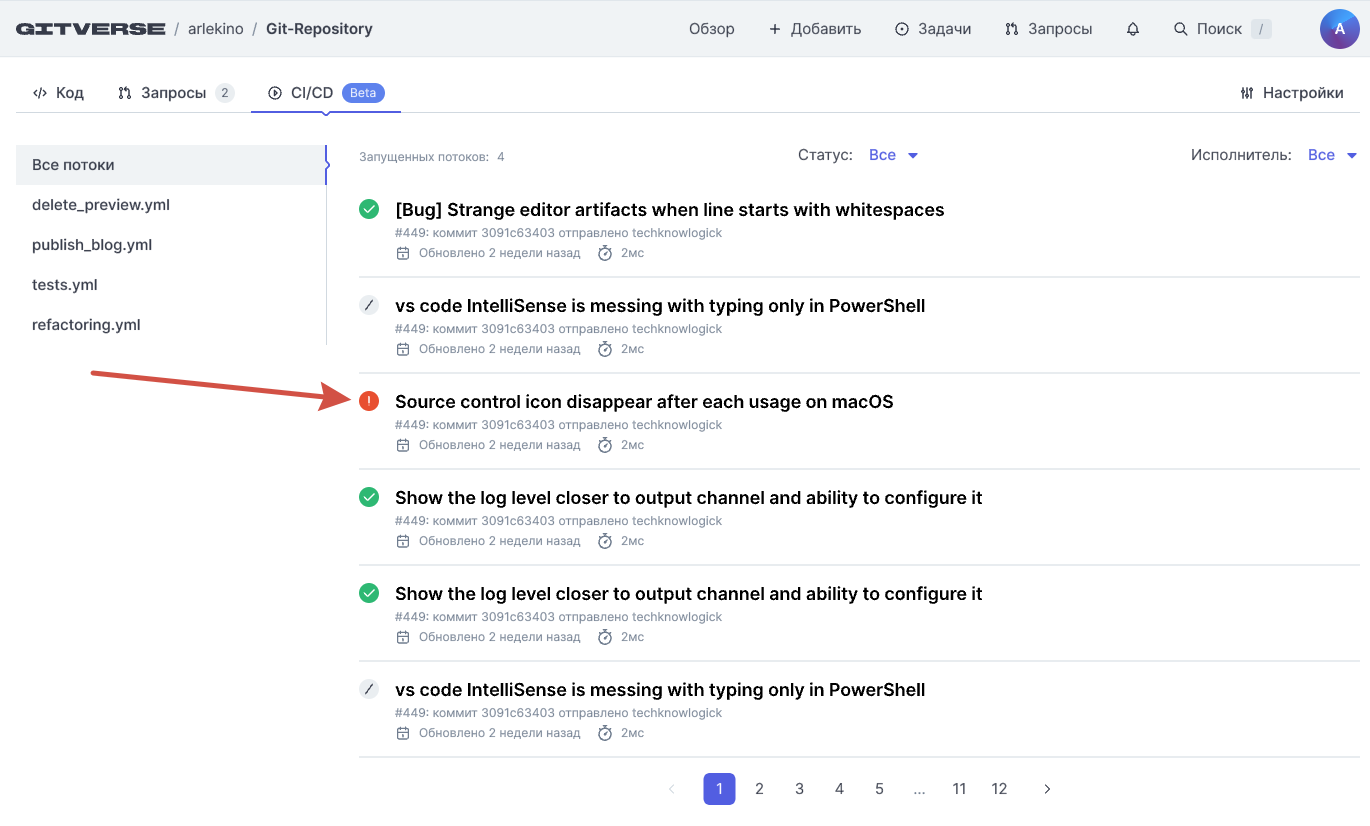This screenshot has height=826, width=1370.
Task: Select the CI/CD tab
Action: [326, 93]
